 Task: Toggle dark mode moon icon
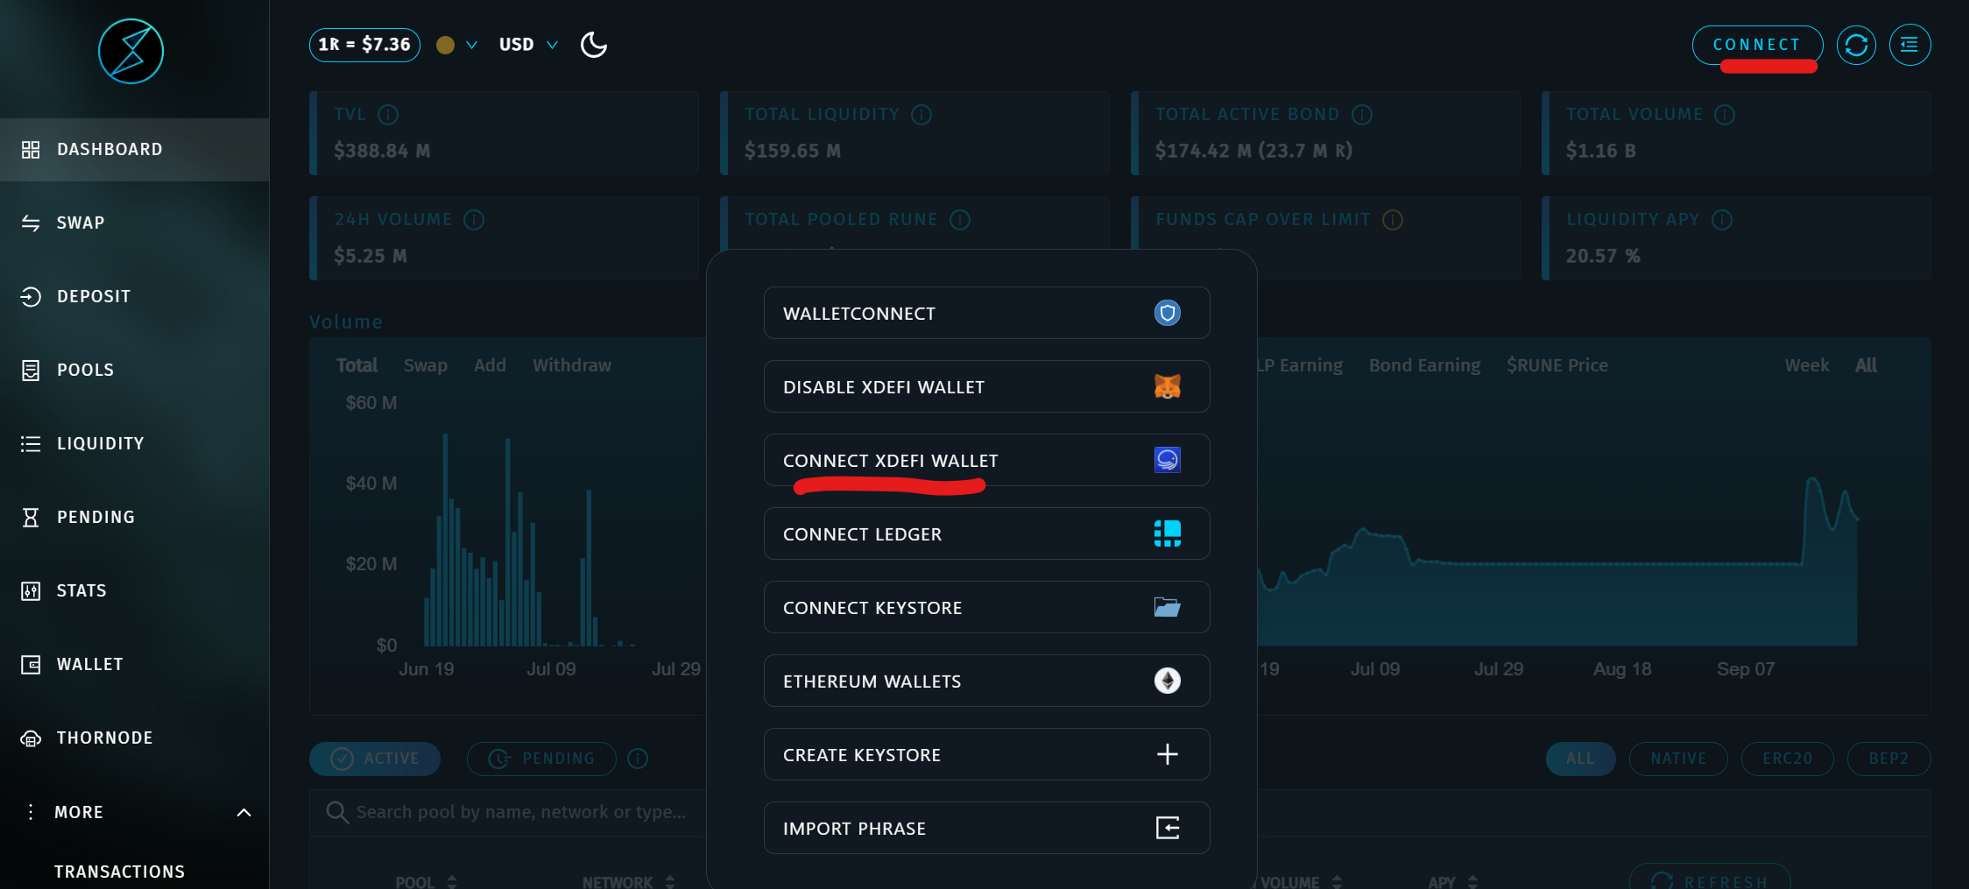(x=594, y=45)
